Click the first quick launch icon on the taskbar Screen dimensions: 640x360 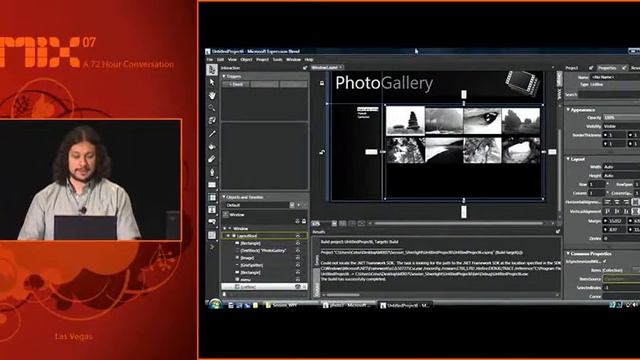[x=231, y=305]
